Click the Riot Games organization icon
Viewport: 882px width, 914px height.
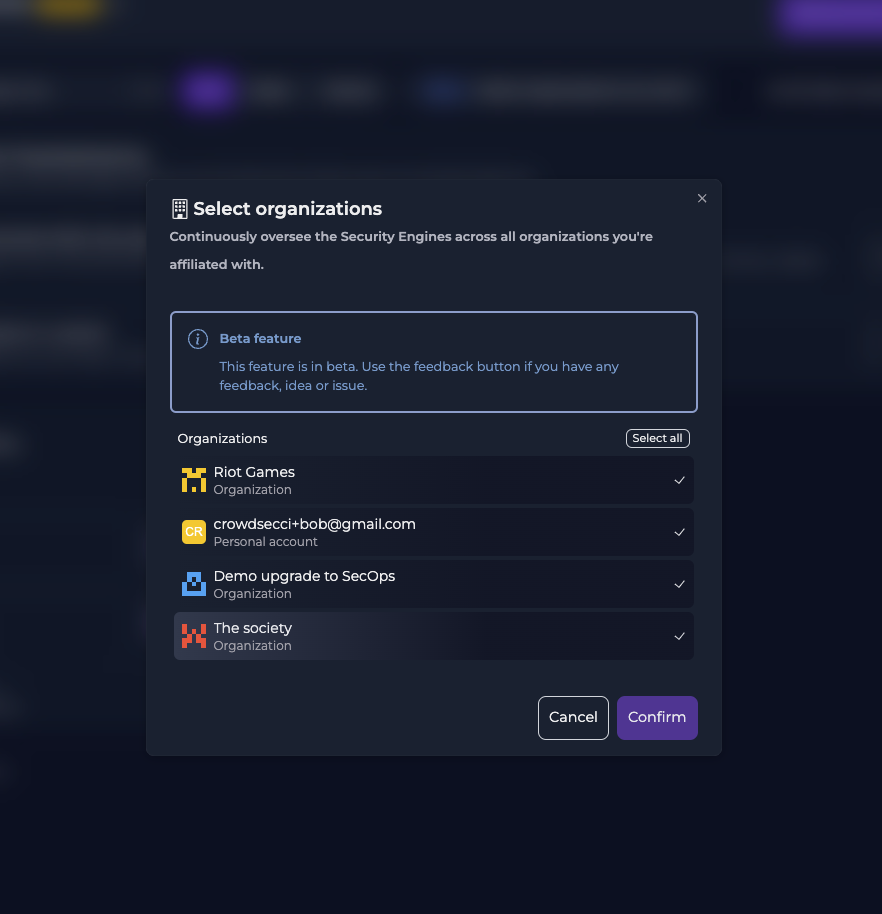tap(194, 480)
